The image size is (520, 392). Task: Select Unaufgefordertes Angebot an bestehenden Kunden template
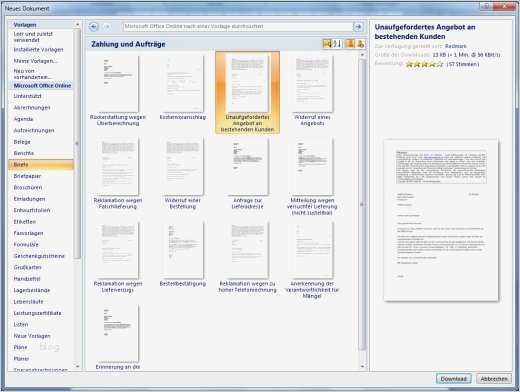point(247,93)
